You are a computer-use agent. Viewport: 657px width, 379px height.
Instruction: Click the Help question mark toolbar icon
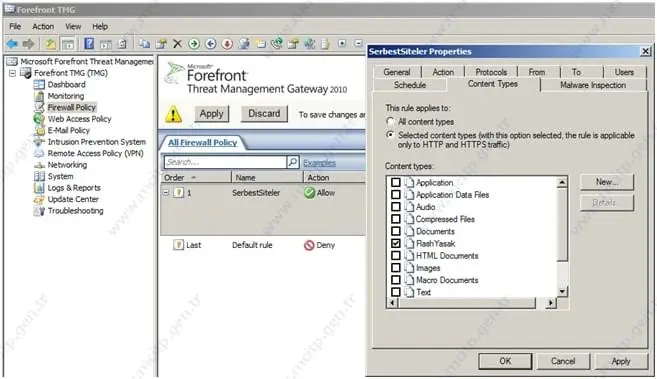(89, 44)
